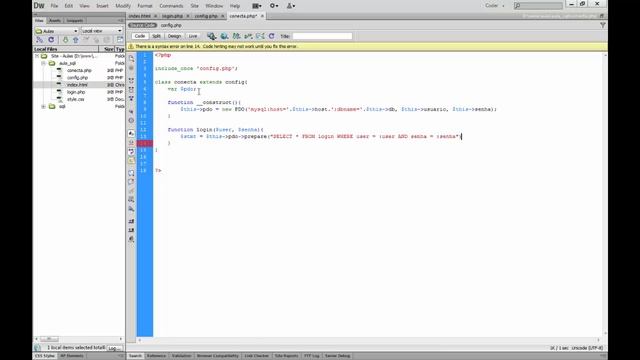Click the Syntax Error Alerts coding icon
The width and height of the screenshot is (640, 360).
pyautogui.click(x=131, y=161)
